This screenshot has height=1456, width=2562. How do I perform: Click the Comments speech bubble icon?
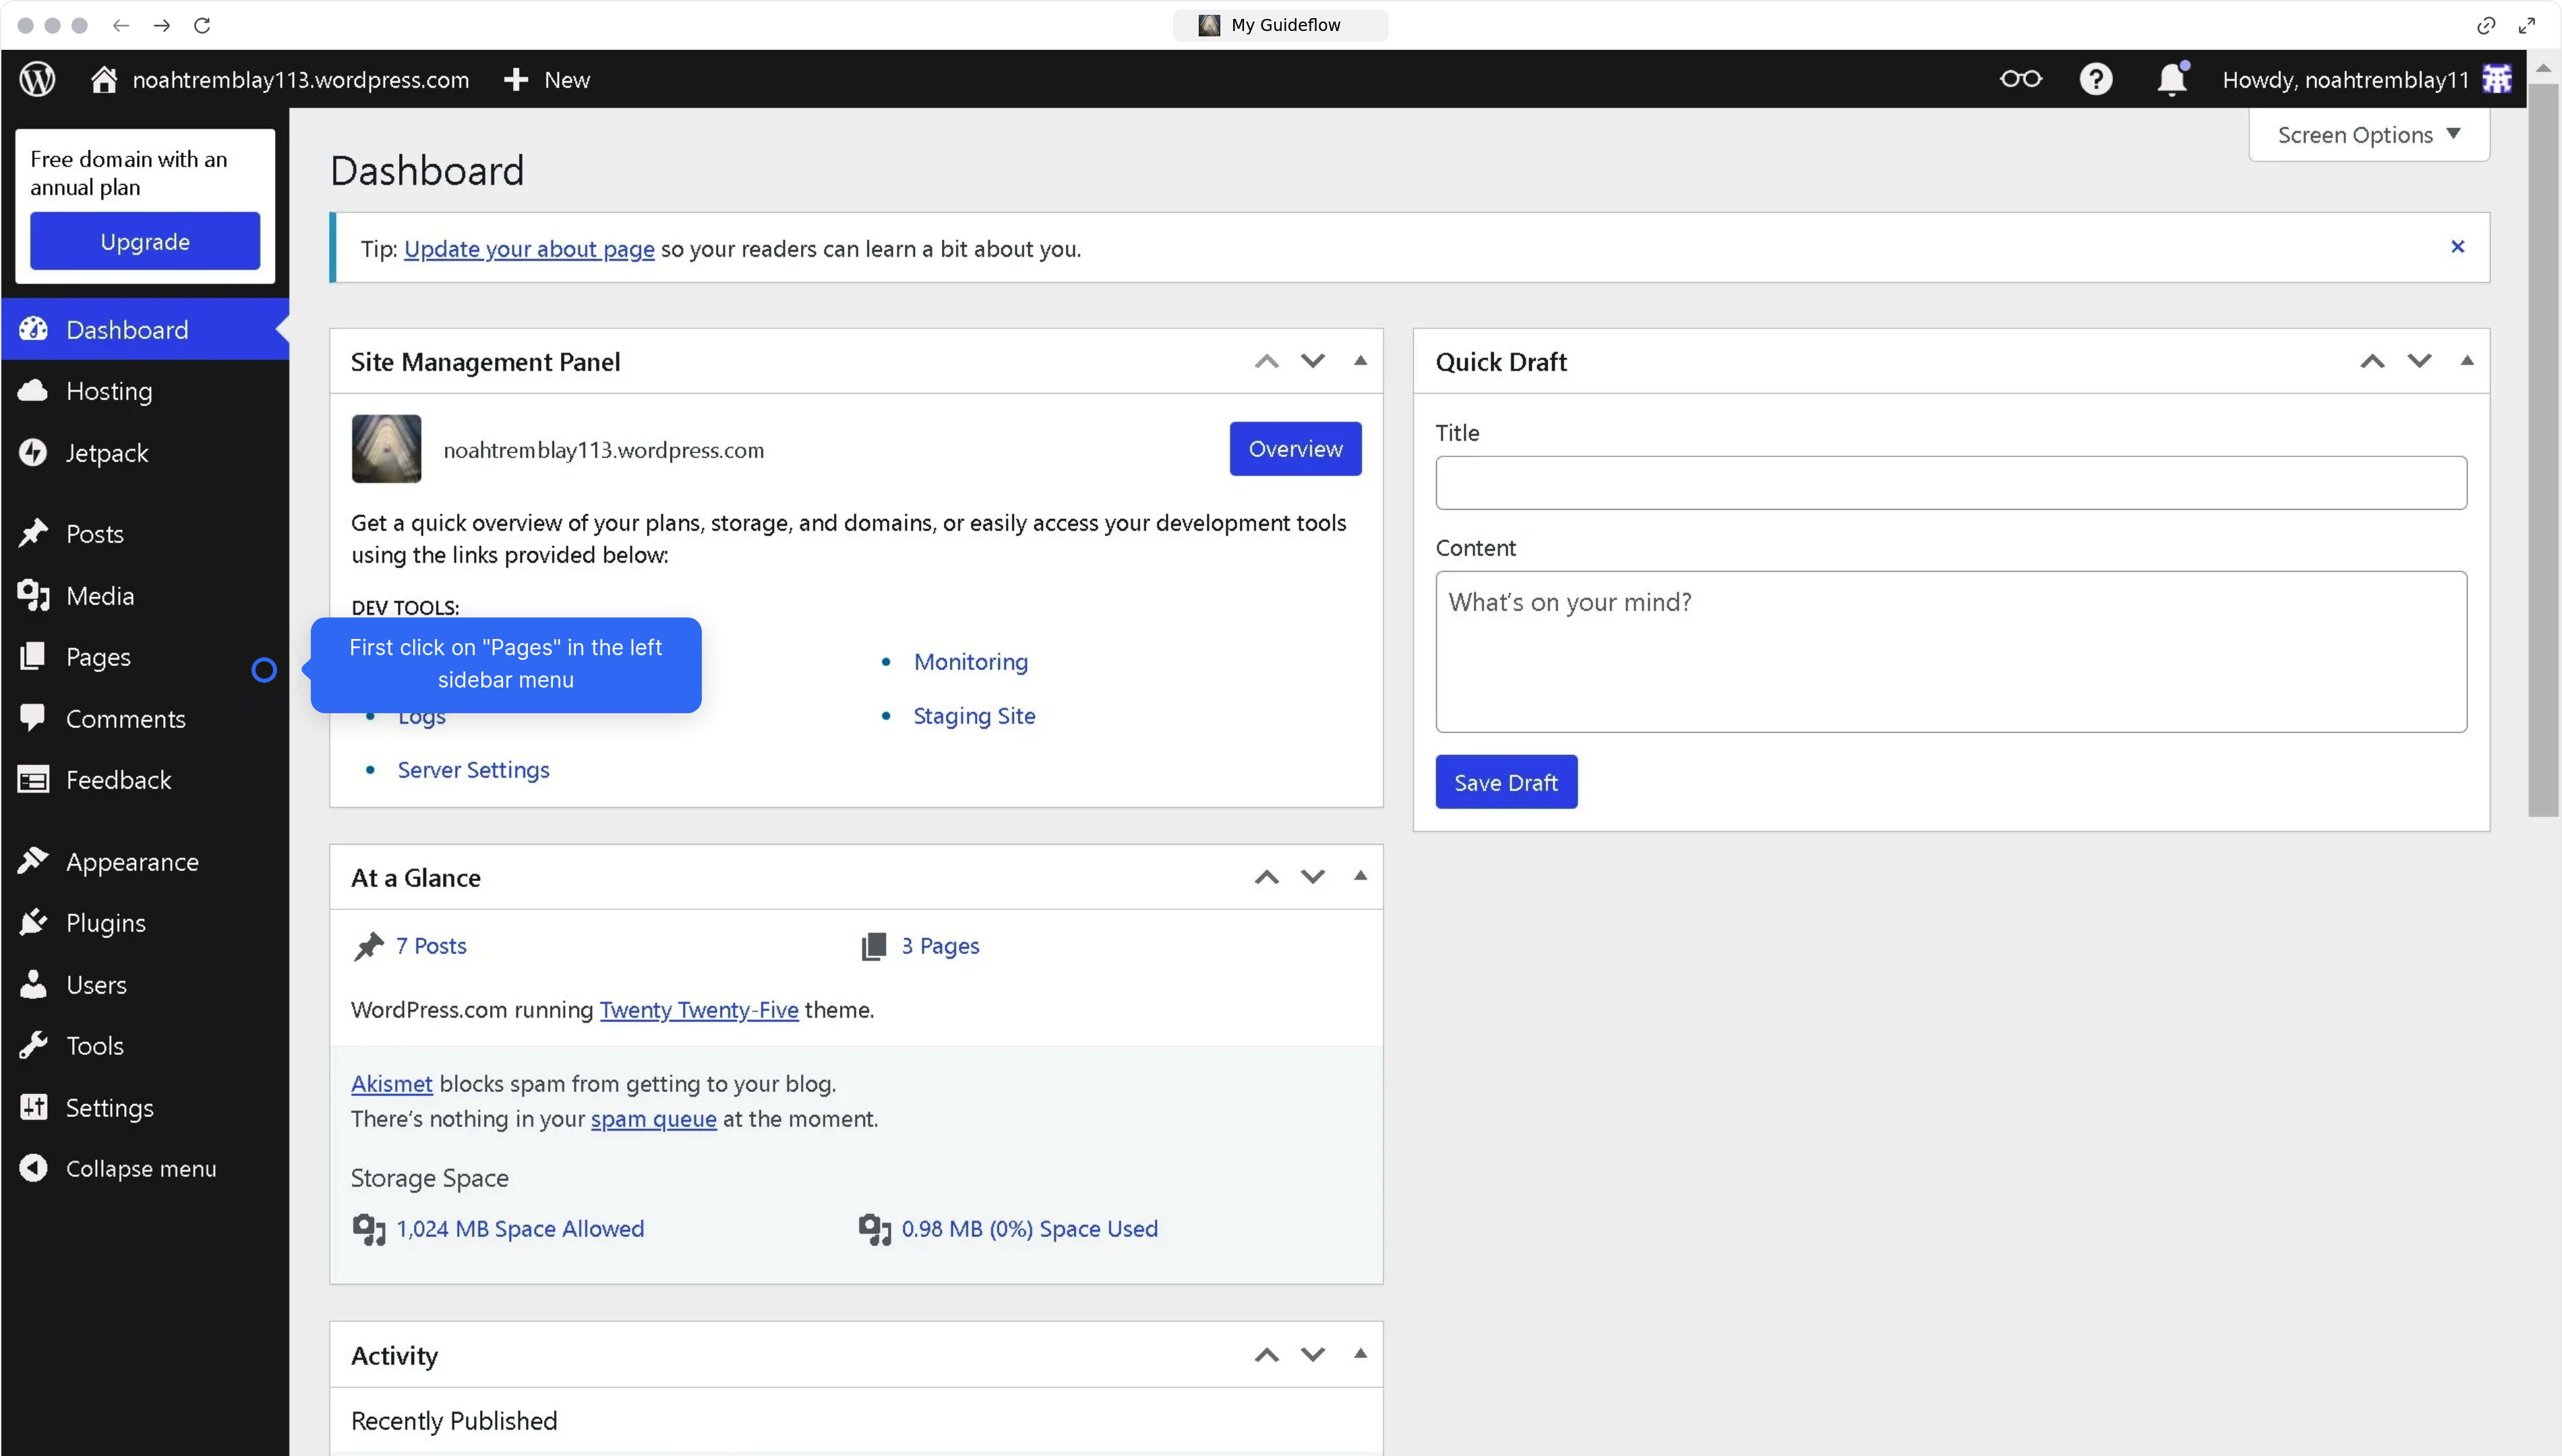(x=33, y=718)
